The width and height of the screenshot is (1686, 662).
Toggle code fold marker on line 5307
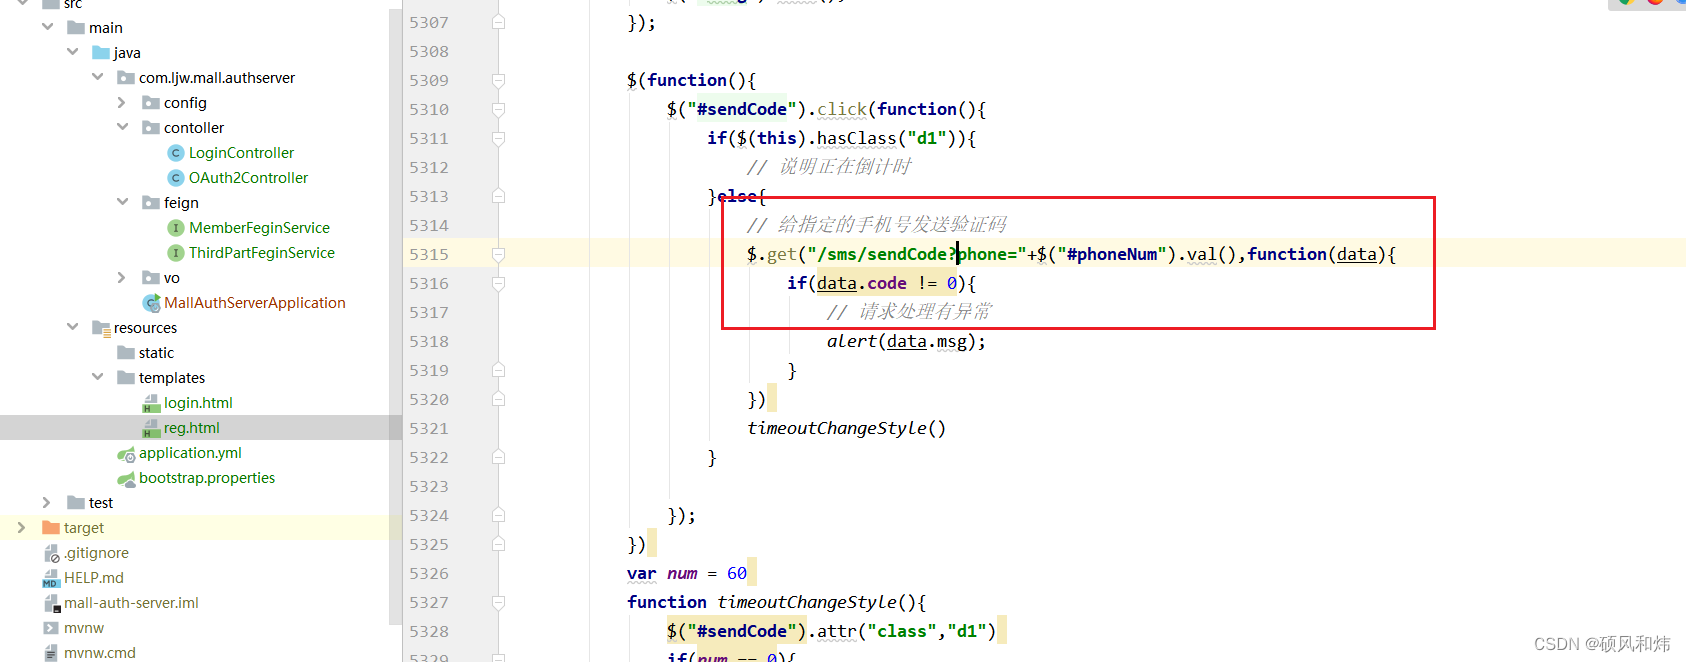click(498, 22)
